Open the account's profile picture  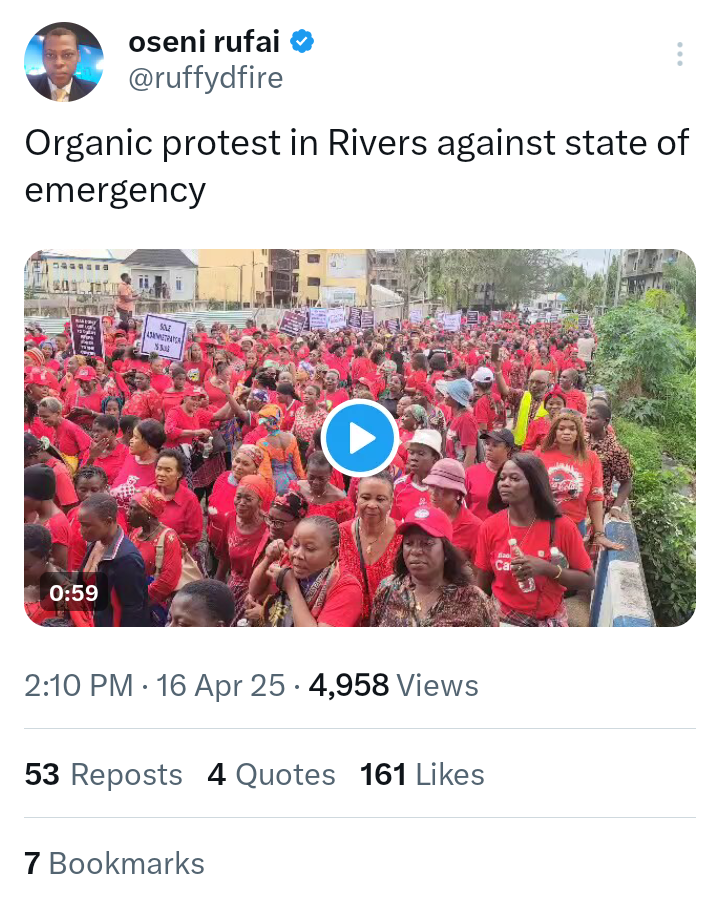(64, 62)
